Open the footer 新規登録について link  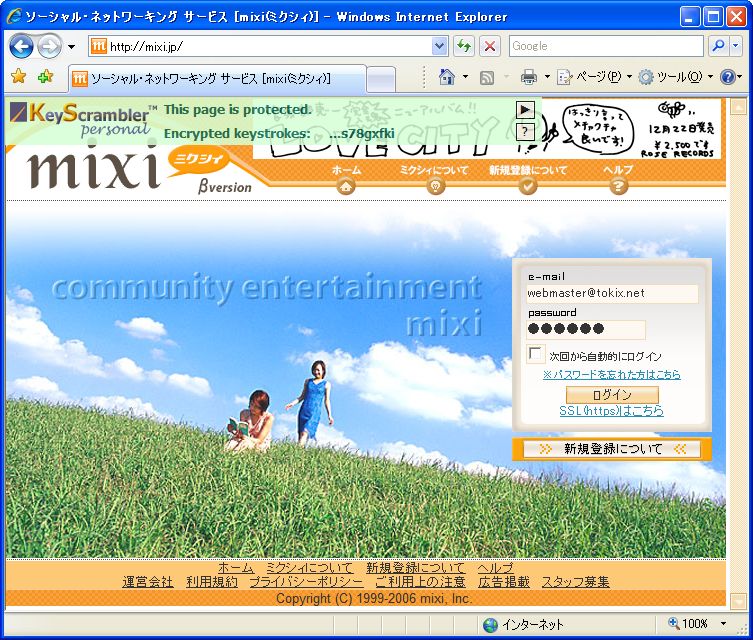point(416,568)
